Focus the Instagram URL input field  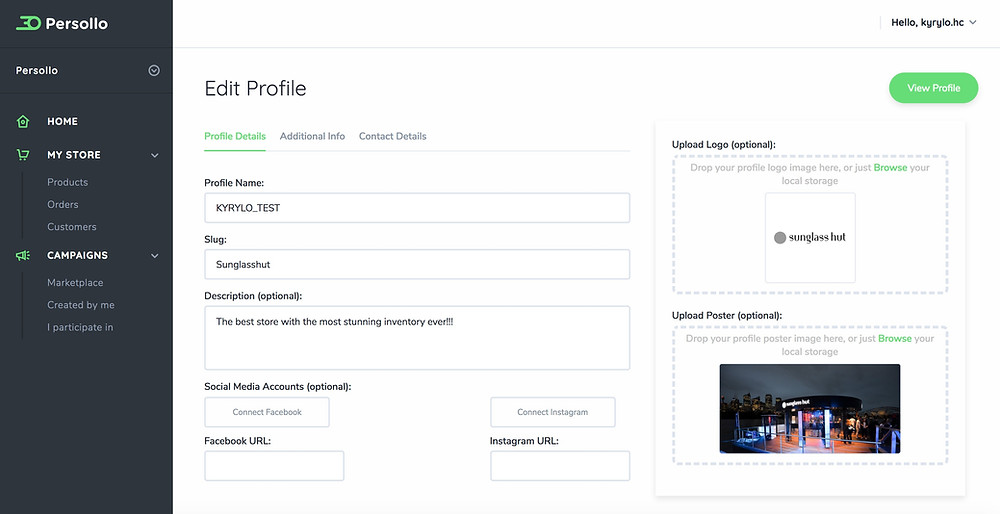click(x=560, y=466)
